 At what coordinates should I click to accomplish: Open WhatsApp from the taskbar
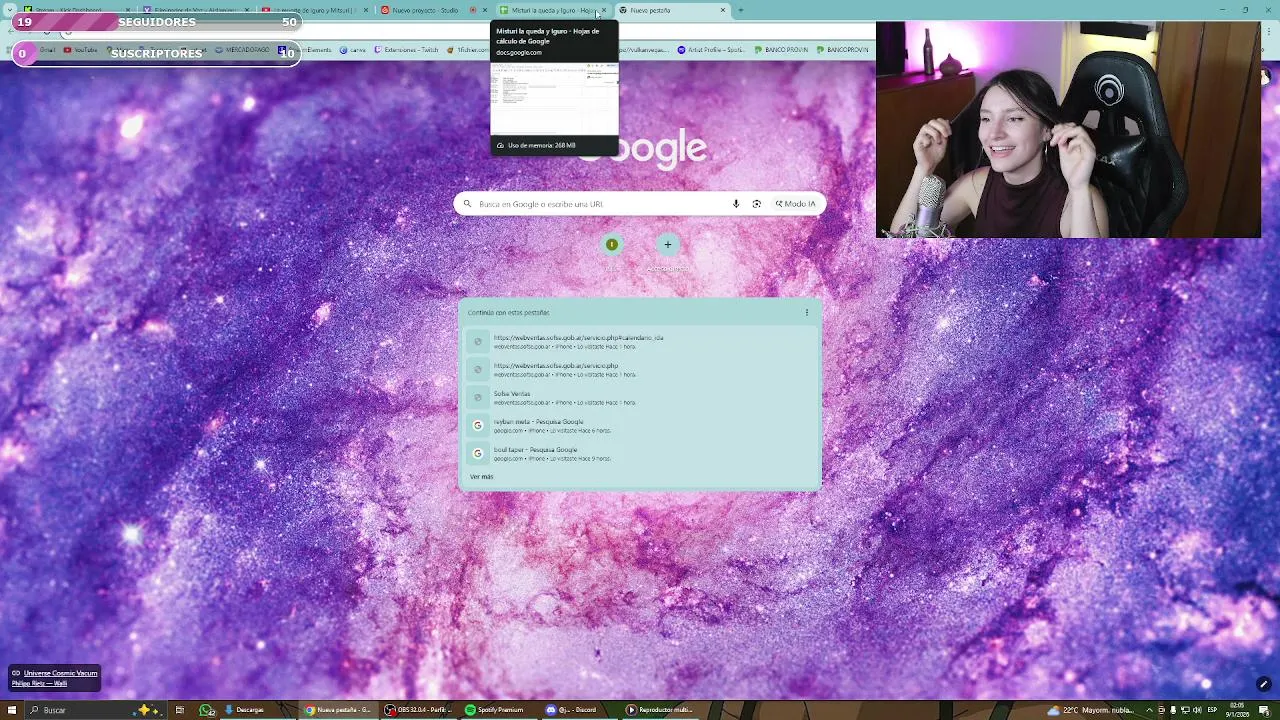point(207,710)
